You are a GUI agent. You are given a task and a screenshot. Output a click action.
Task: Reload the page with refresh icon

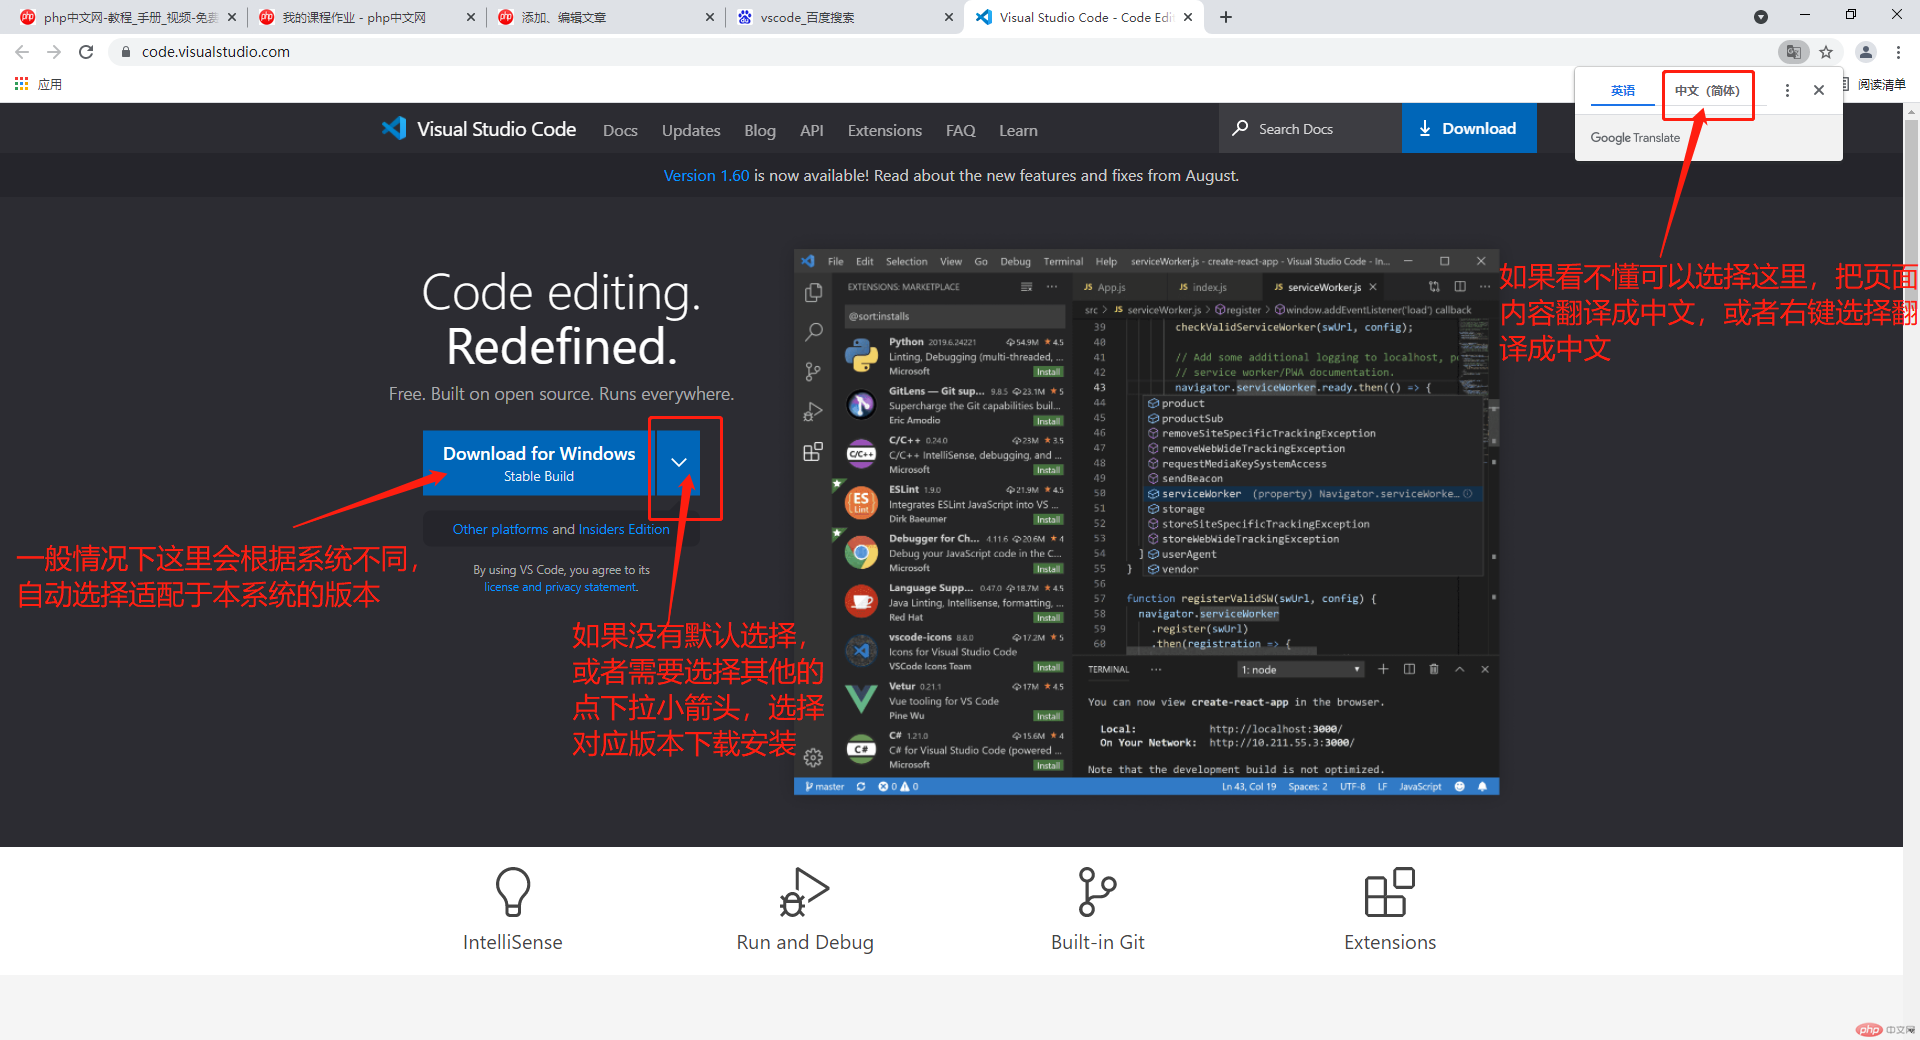(86, 52)
